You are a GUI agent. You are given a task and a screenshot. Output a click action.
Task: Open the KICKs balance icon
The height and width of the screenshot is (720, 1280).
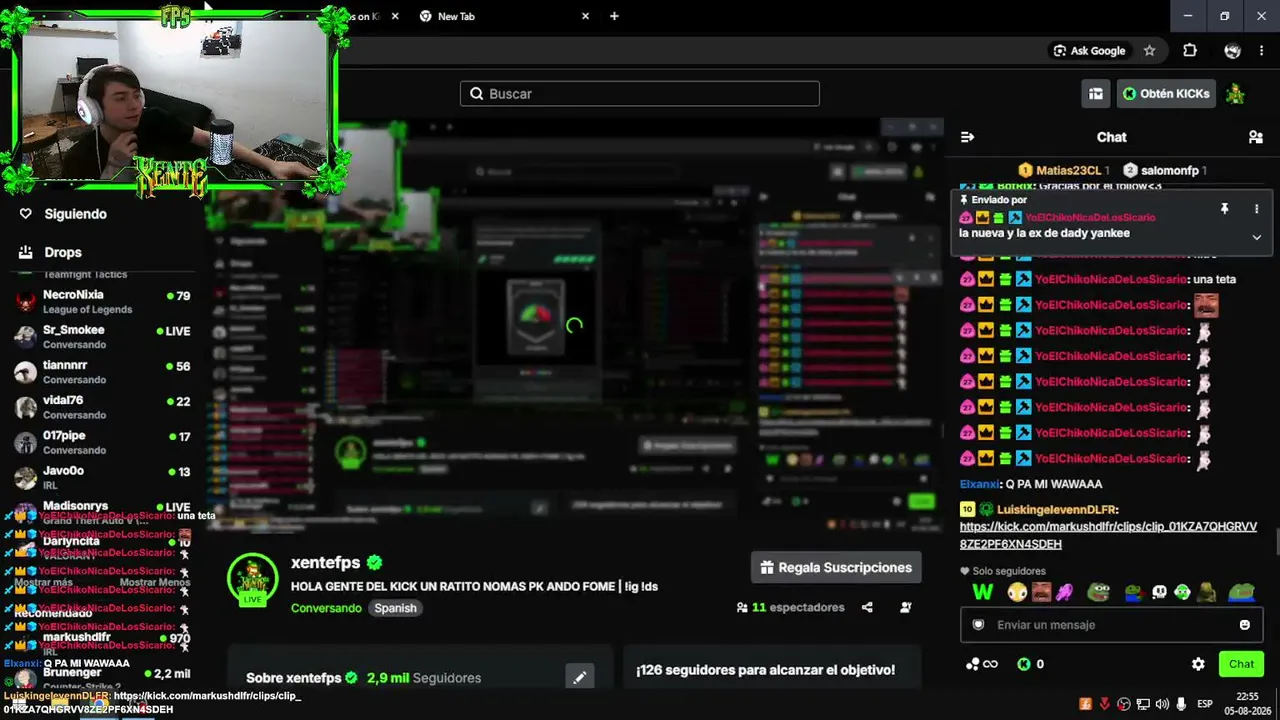coord(1024,664)
